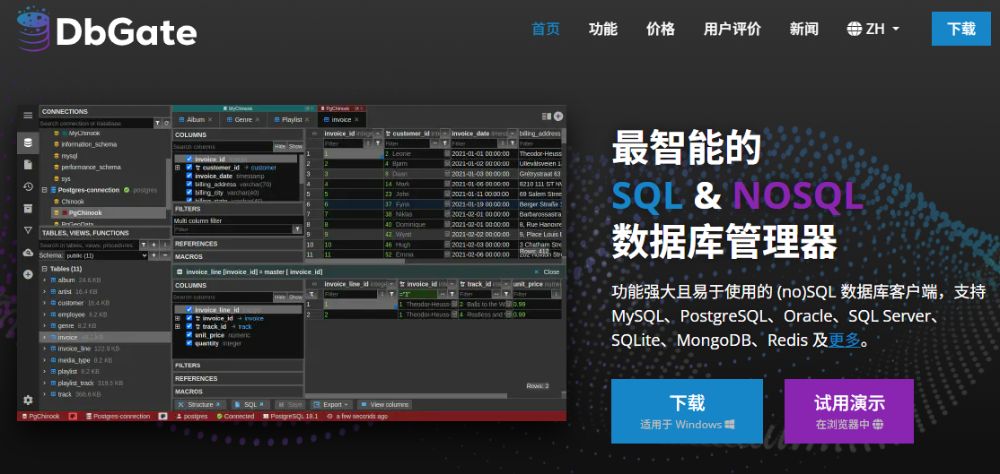Open the ZH language dropdown
This screenshot has width=1000, height=474.
click(x=874, y=29)
